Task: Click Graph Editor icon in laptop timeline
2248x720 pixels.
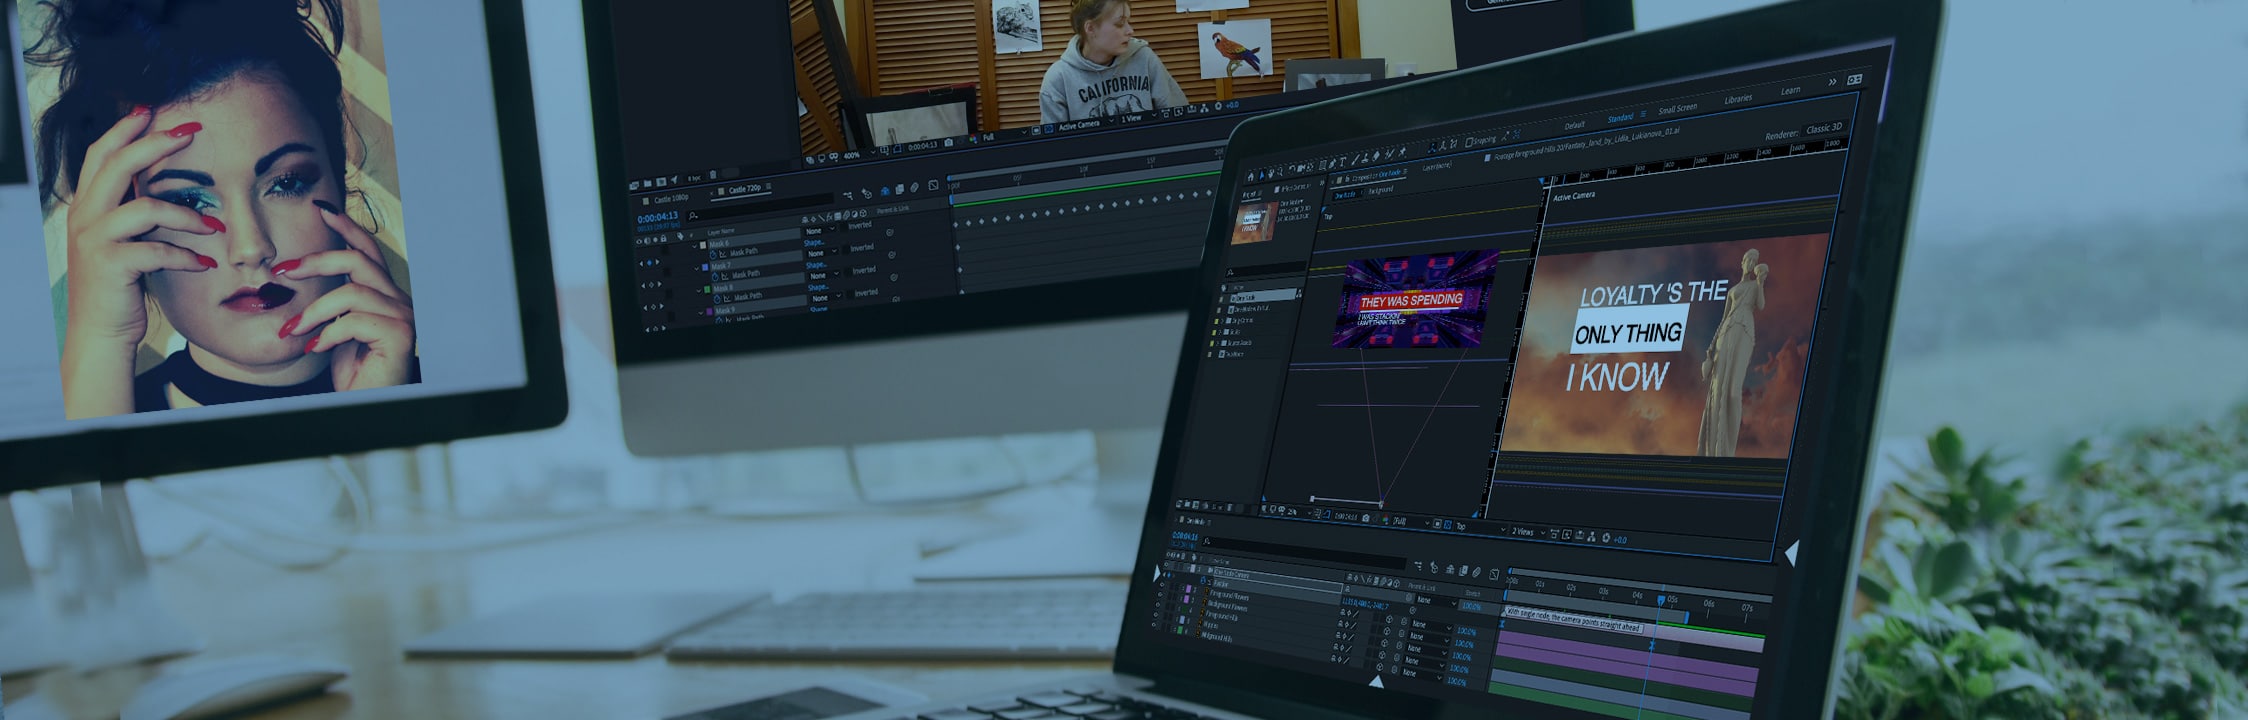Action: (x=1494, y=574)
